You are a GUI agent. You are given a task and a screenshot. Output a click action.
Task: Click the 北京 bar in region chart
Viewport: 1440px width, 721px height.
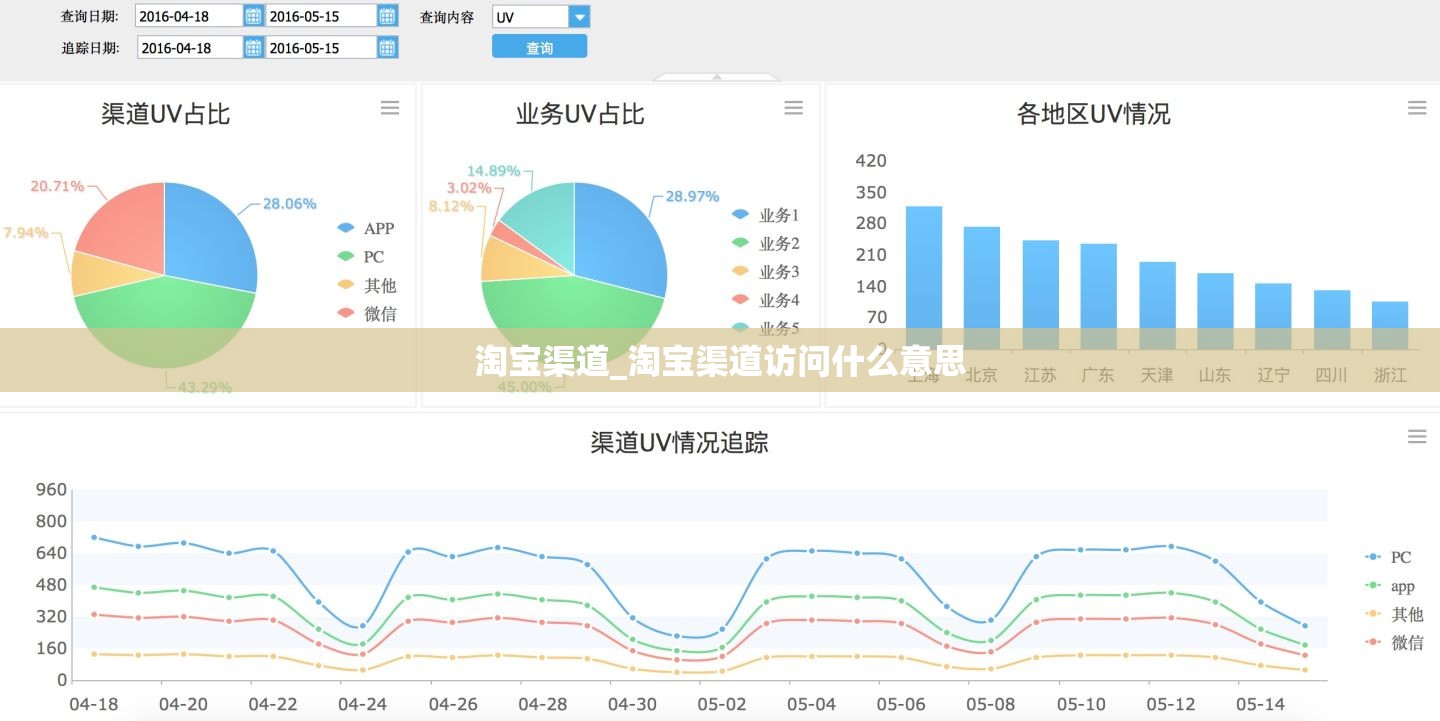tap(981, 288)
